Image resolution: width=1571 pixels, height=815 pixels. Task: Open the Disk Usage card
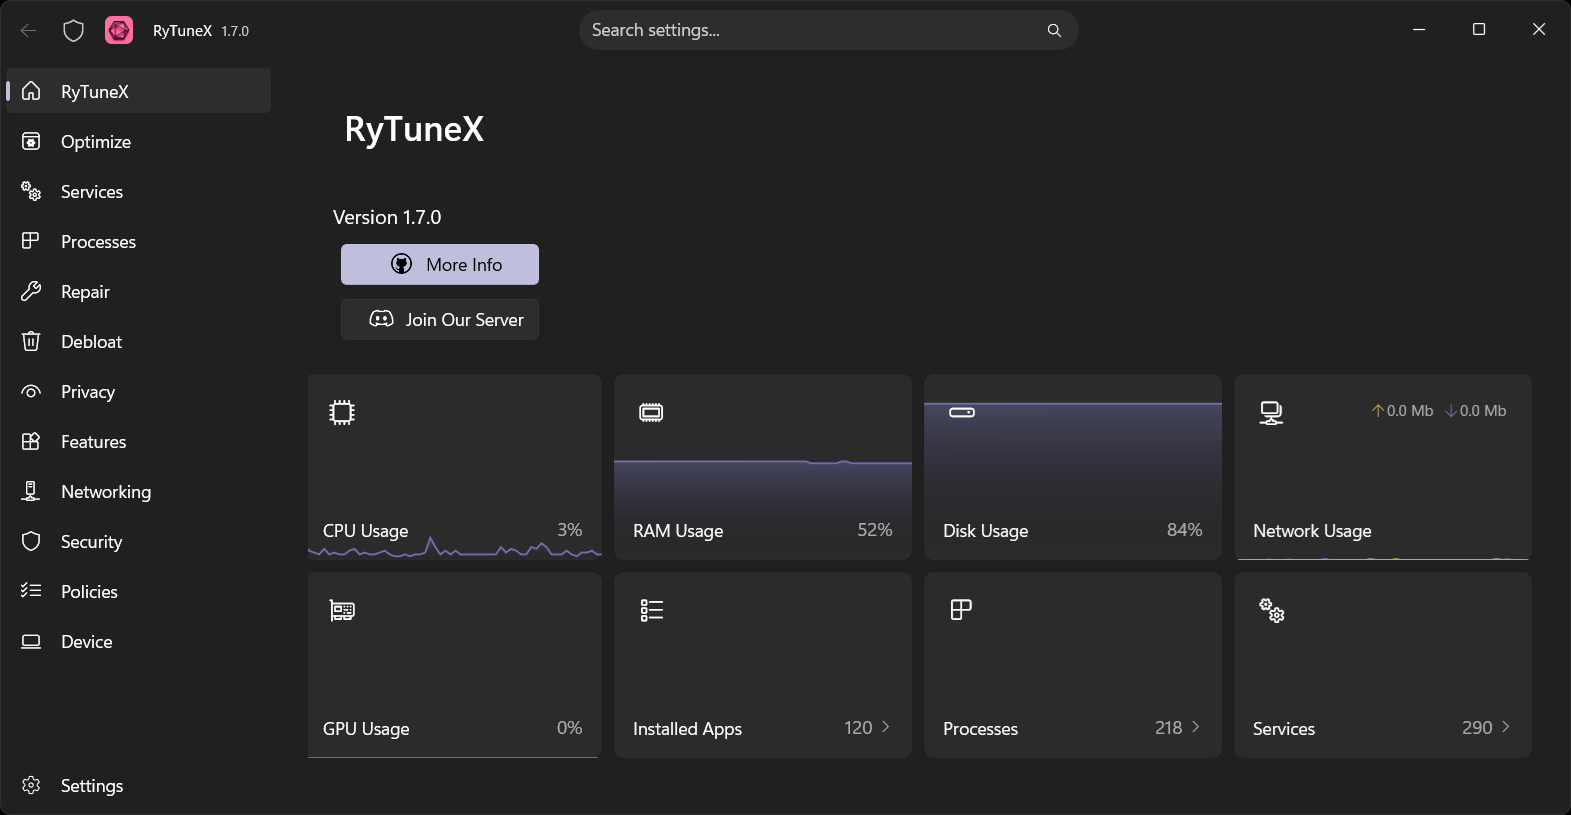click(1073, 466)
